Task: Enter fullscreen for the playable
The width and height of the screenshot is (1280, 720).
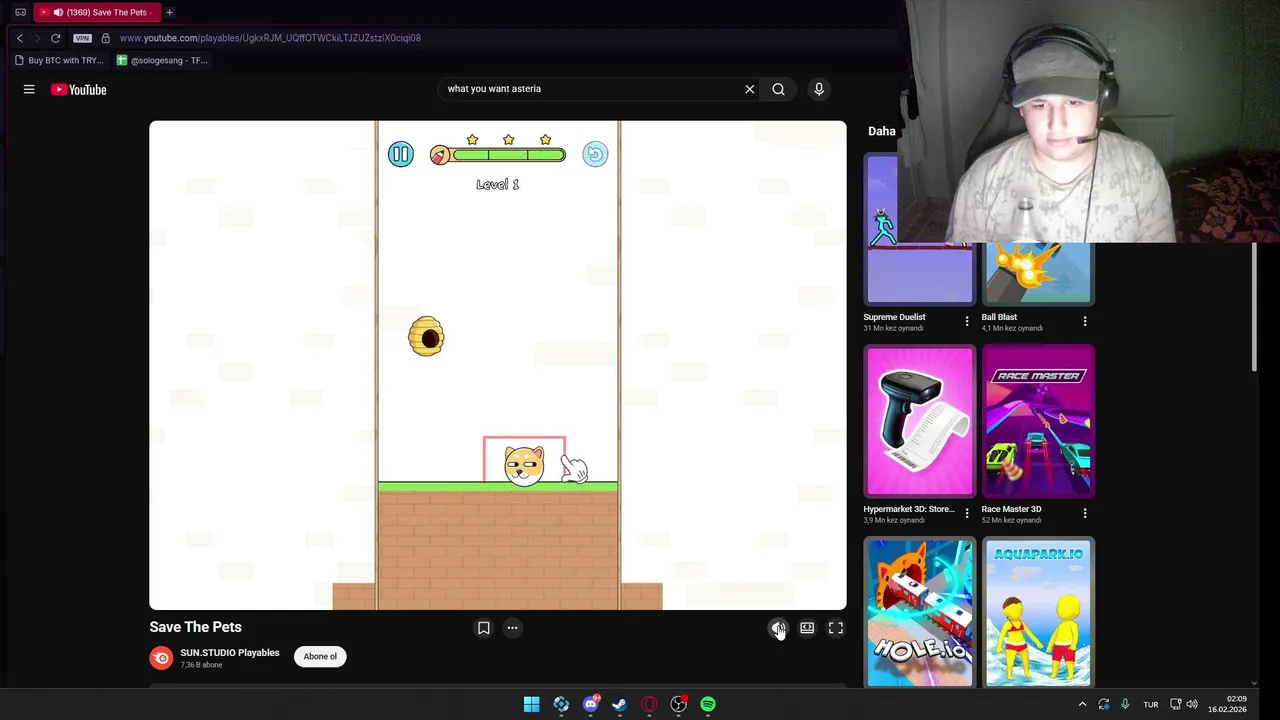Action: pos(836,628)
